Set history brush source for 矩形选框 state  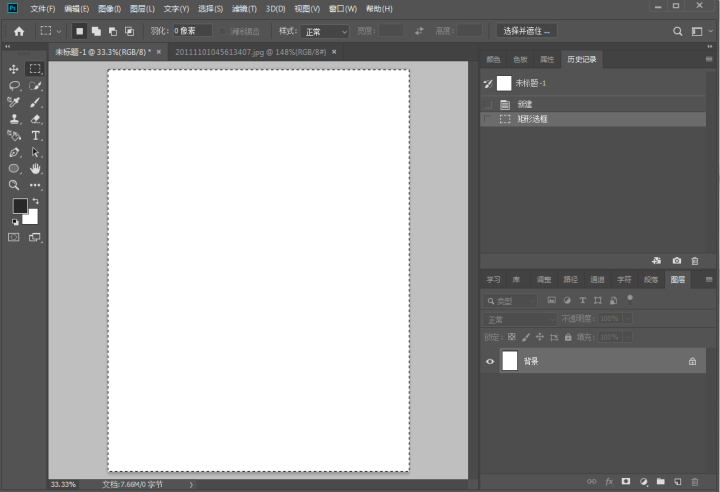(x=488, y=119)
